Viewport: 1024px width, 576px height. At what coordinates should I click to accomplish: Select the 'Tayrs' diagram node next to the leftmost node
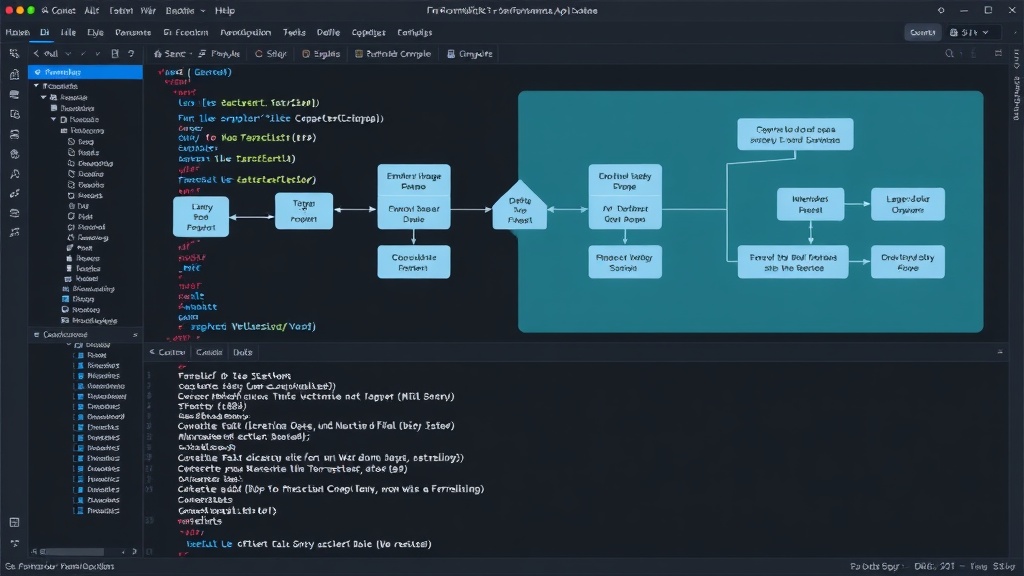point(304,210)
